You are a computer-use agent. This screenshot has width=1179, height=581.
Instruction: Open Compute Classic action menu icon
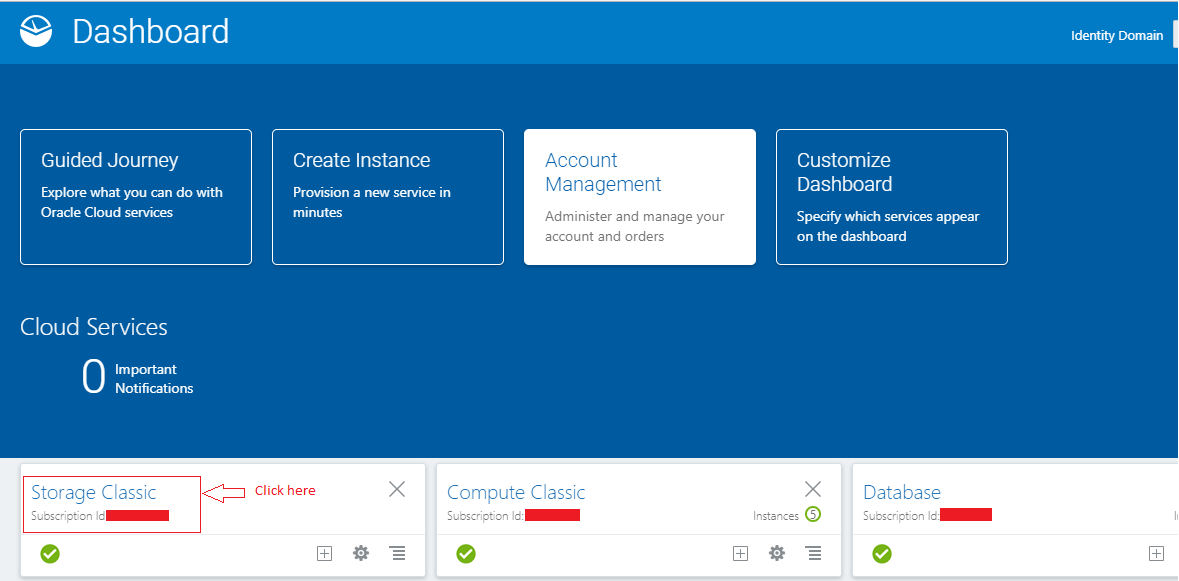pos(814,554)
